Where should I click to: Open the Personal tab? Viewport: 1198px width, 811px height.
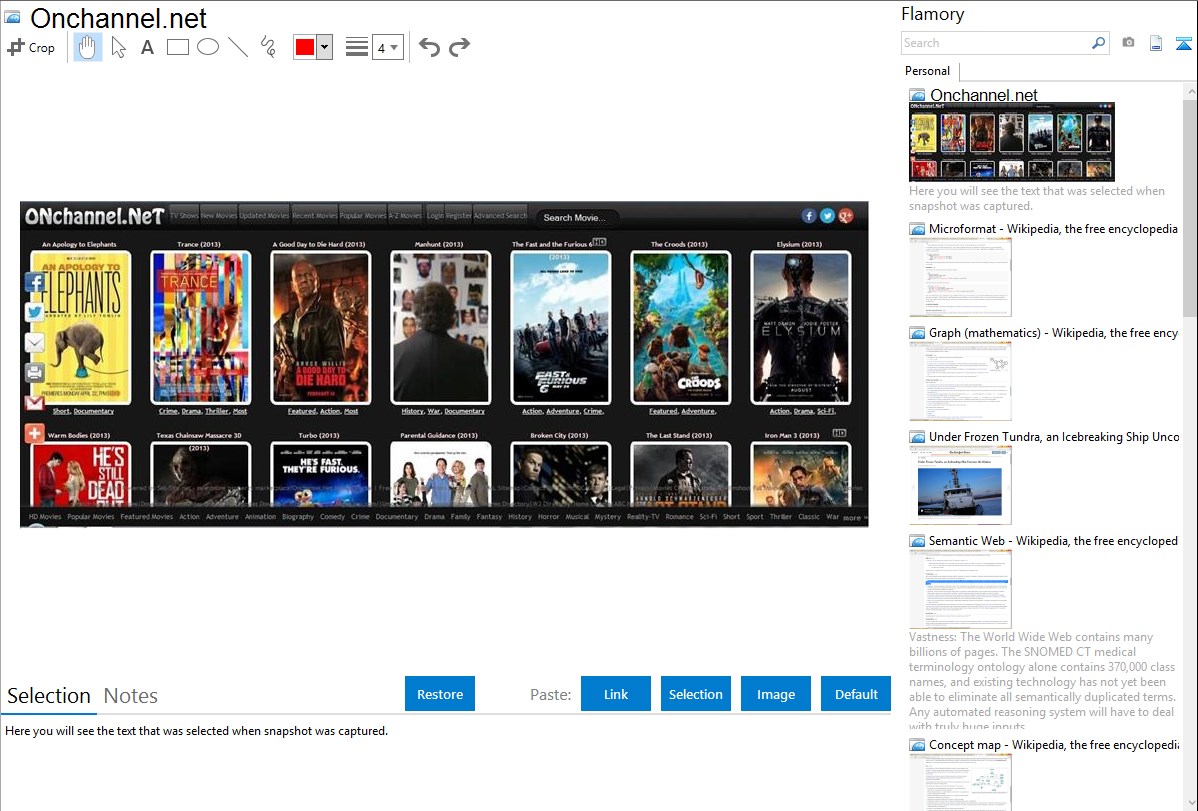927,71
